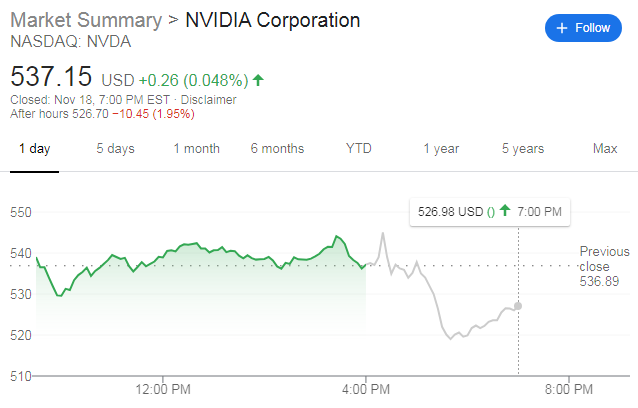Select the Max range tab
The image size is (638, 408).
(605, 149)
